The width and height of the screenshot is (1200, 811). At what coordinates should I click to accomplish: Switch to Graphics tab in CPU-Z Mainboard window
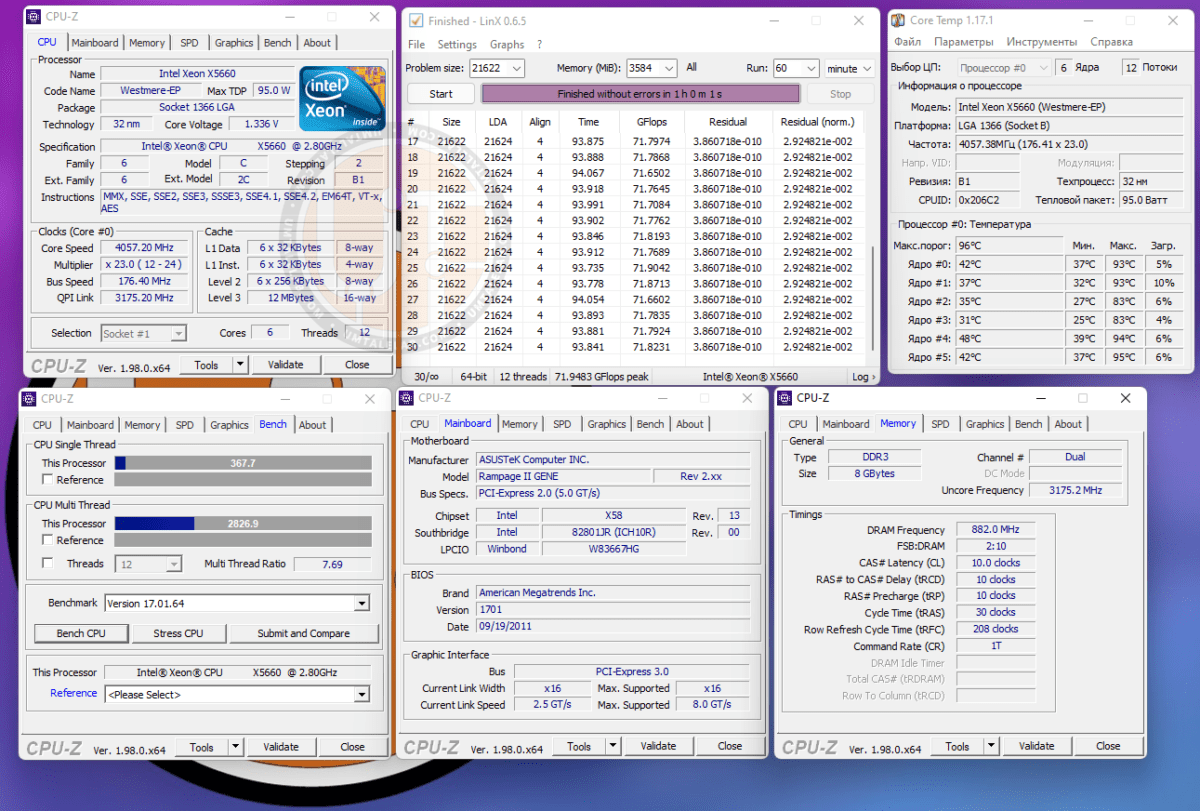click(607, 424)
